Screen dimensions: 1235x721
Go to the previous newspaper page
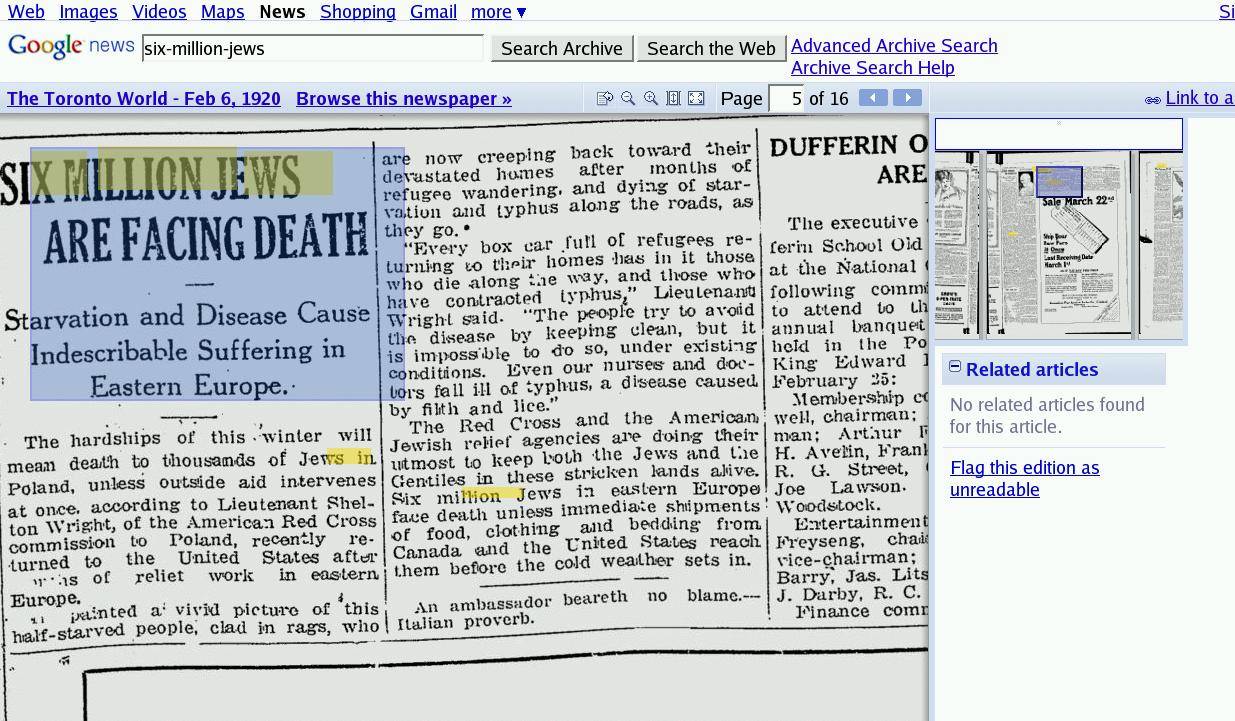(873, 97)
